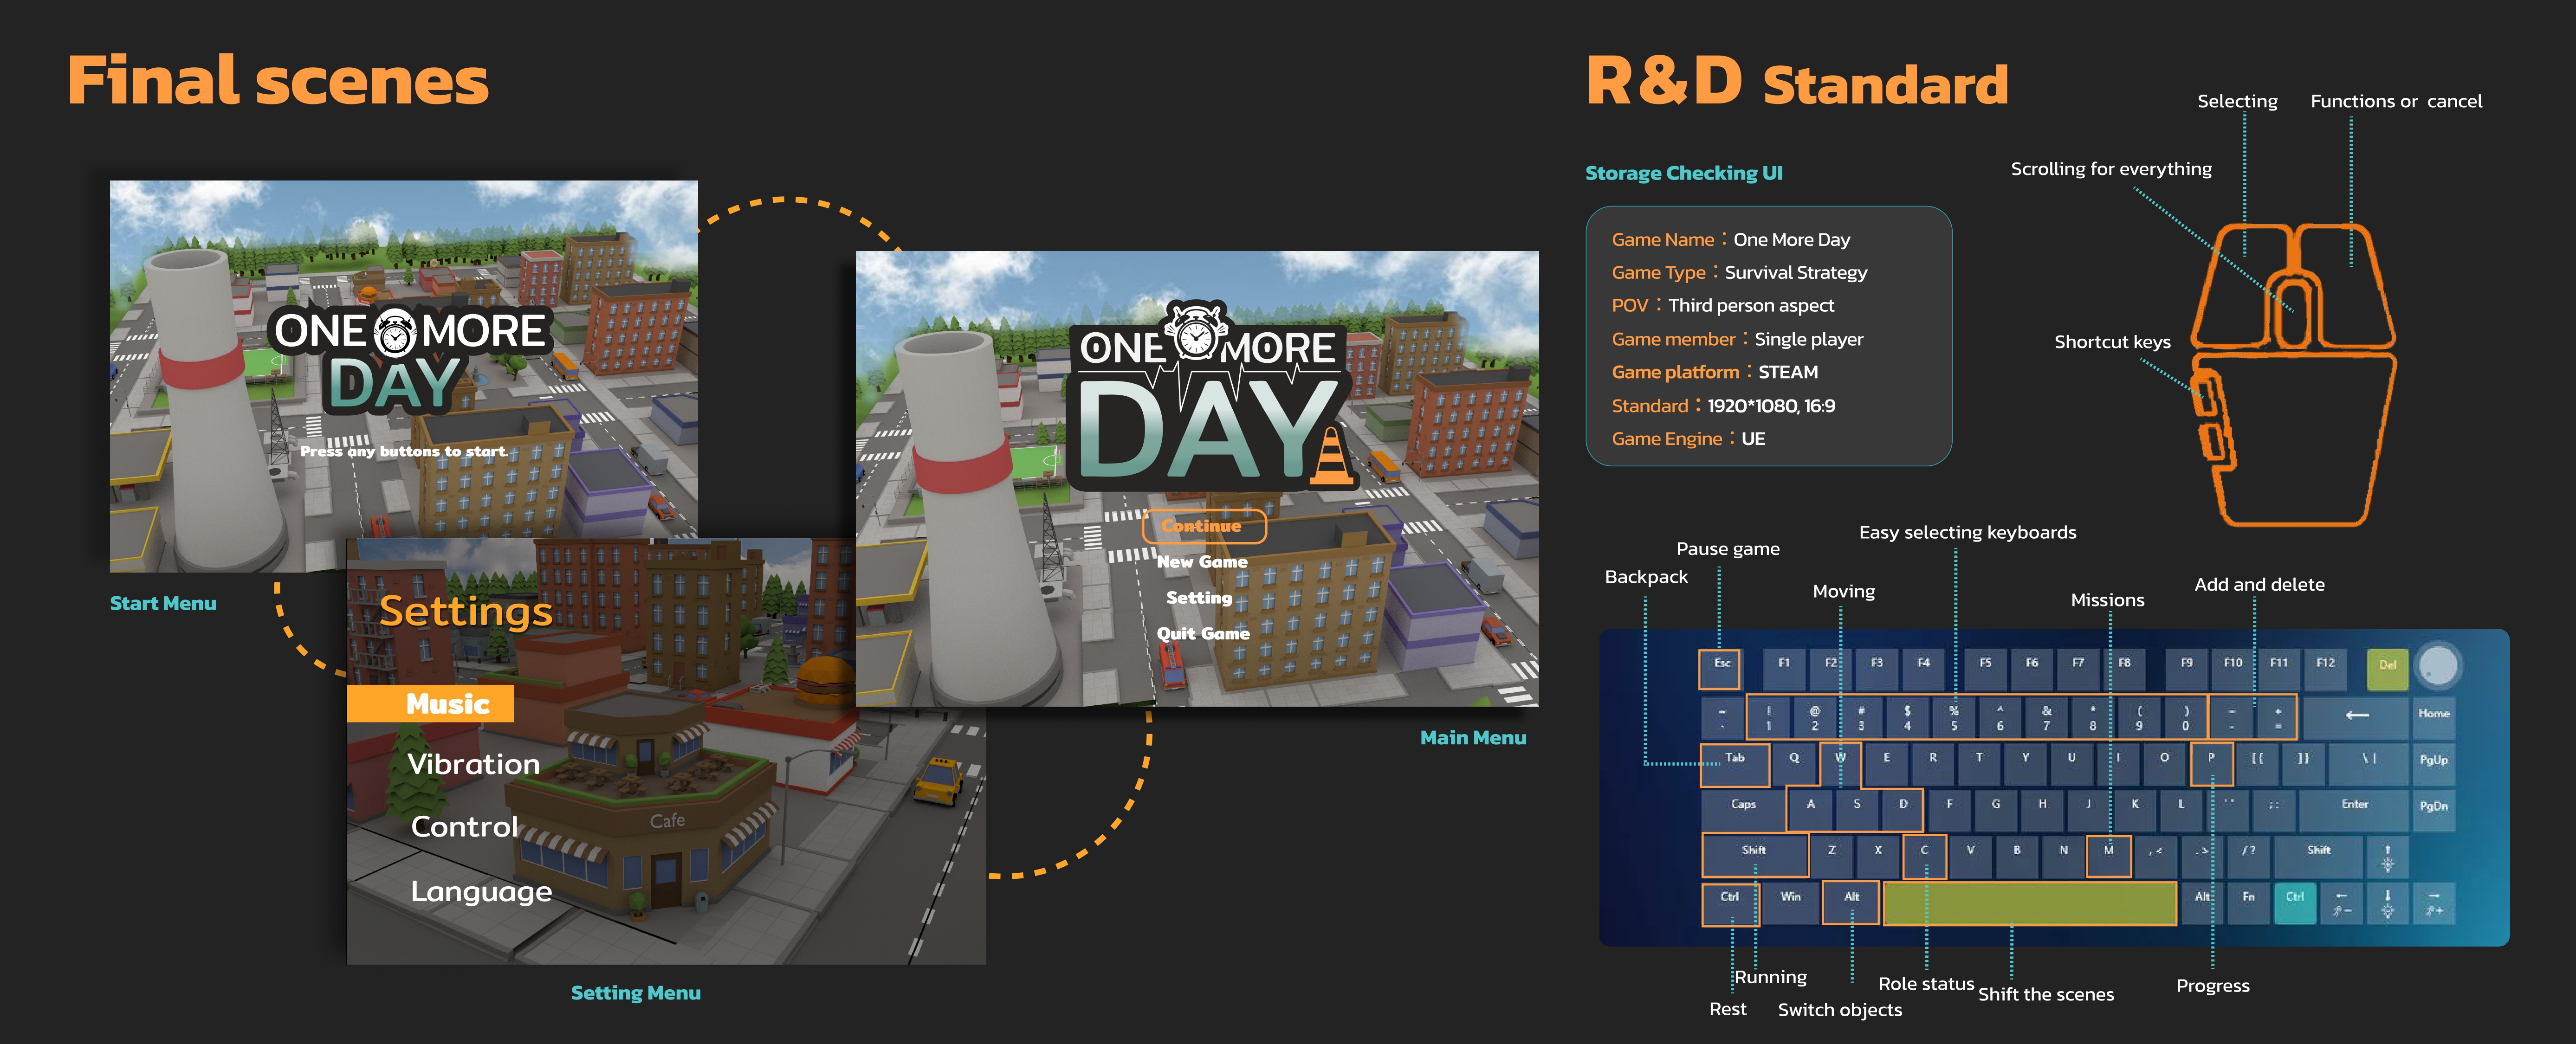The height and width of the screenshot is (1044, 2576).
Task: Click the round volume knob on the keyboard
Action: [x=2437, y=665]
